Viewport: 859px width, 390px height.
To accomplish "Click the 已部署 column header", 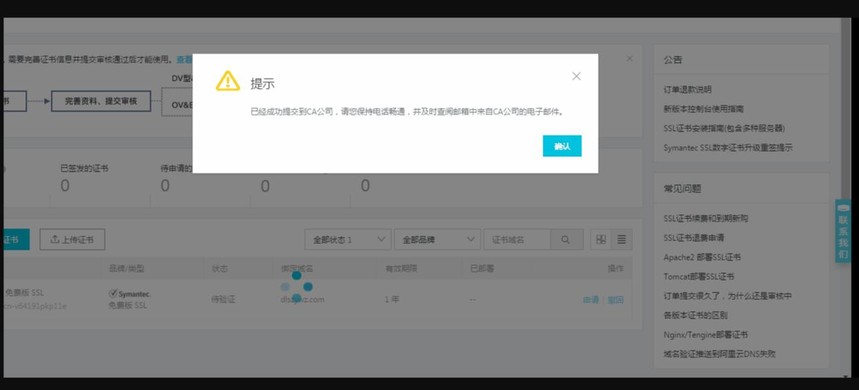I will [482, 269].
